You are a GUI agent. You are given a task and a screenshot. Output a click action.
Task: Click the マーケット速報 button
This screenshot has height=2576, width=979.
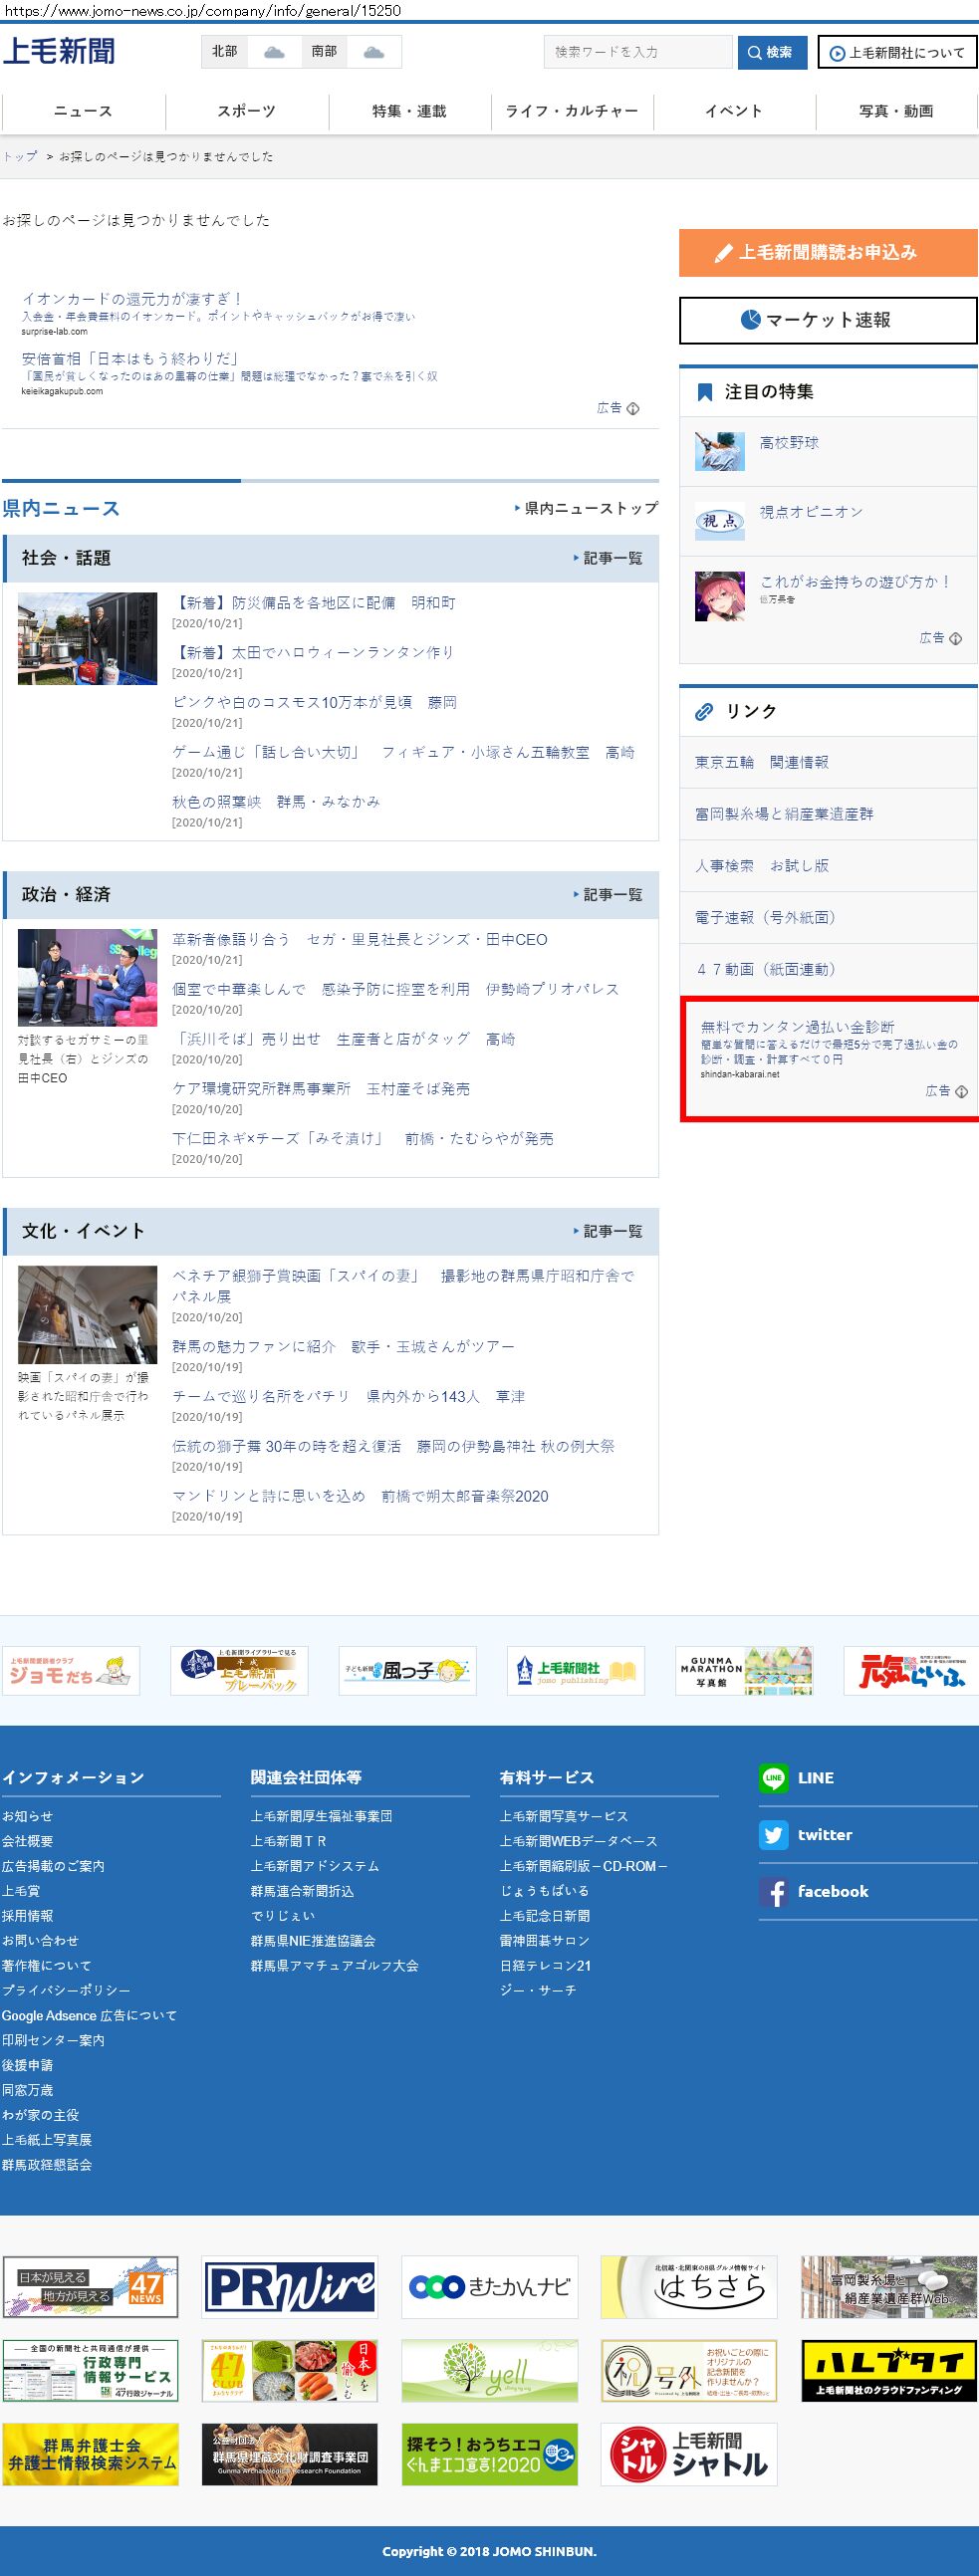[828, 320]
